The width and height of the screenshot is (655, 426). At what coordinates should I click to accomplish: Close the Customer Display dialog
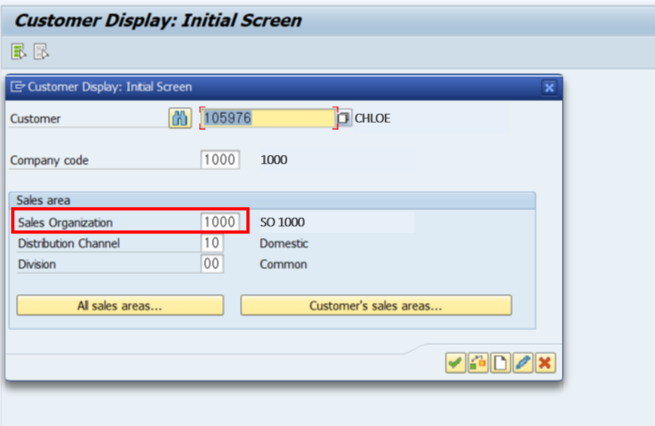[549, 87]
